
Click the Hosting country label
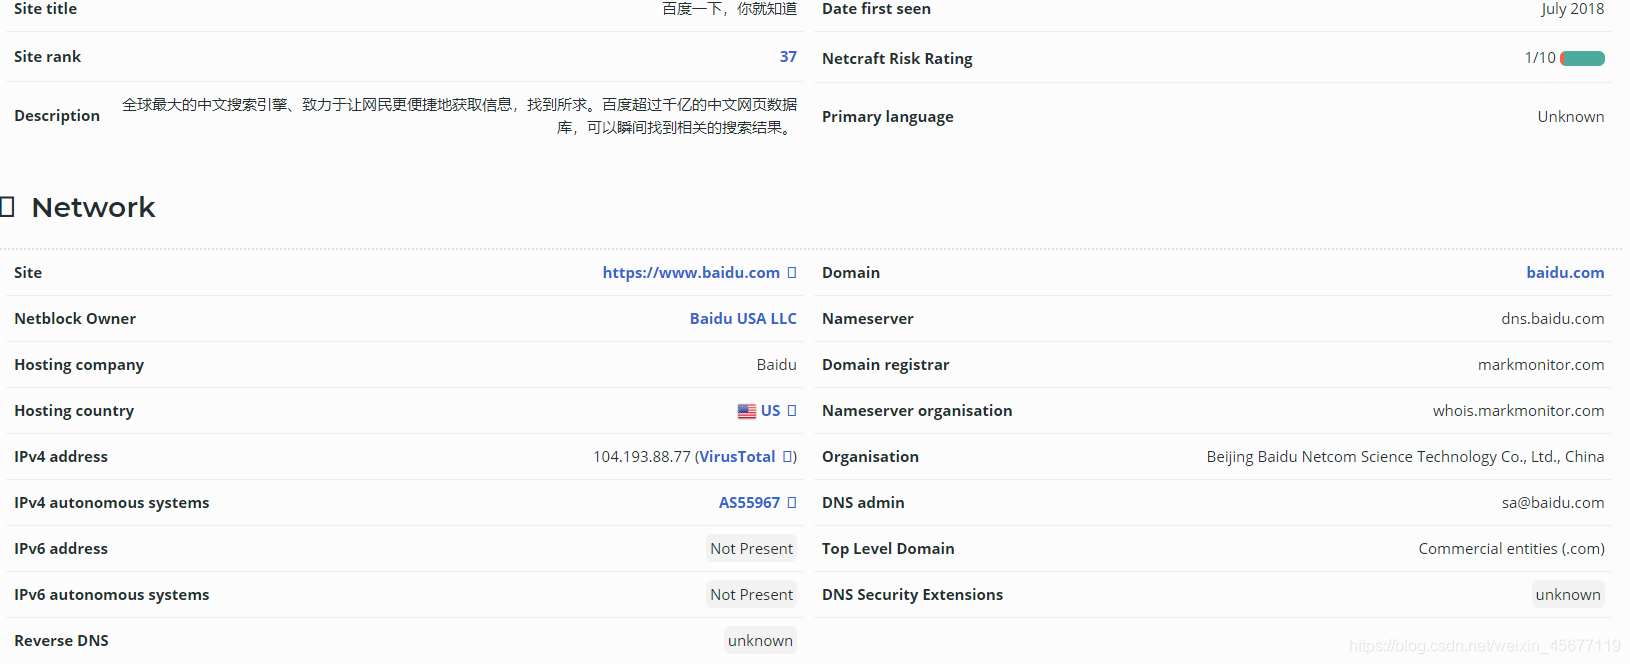(74, 411)
